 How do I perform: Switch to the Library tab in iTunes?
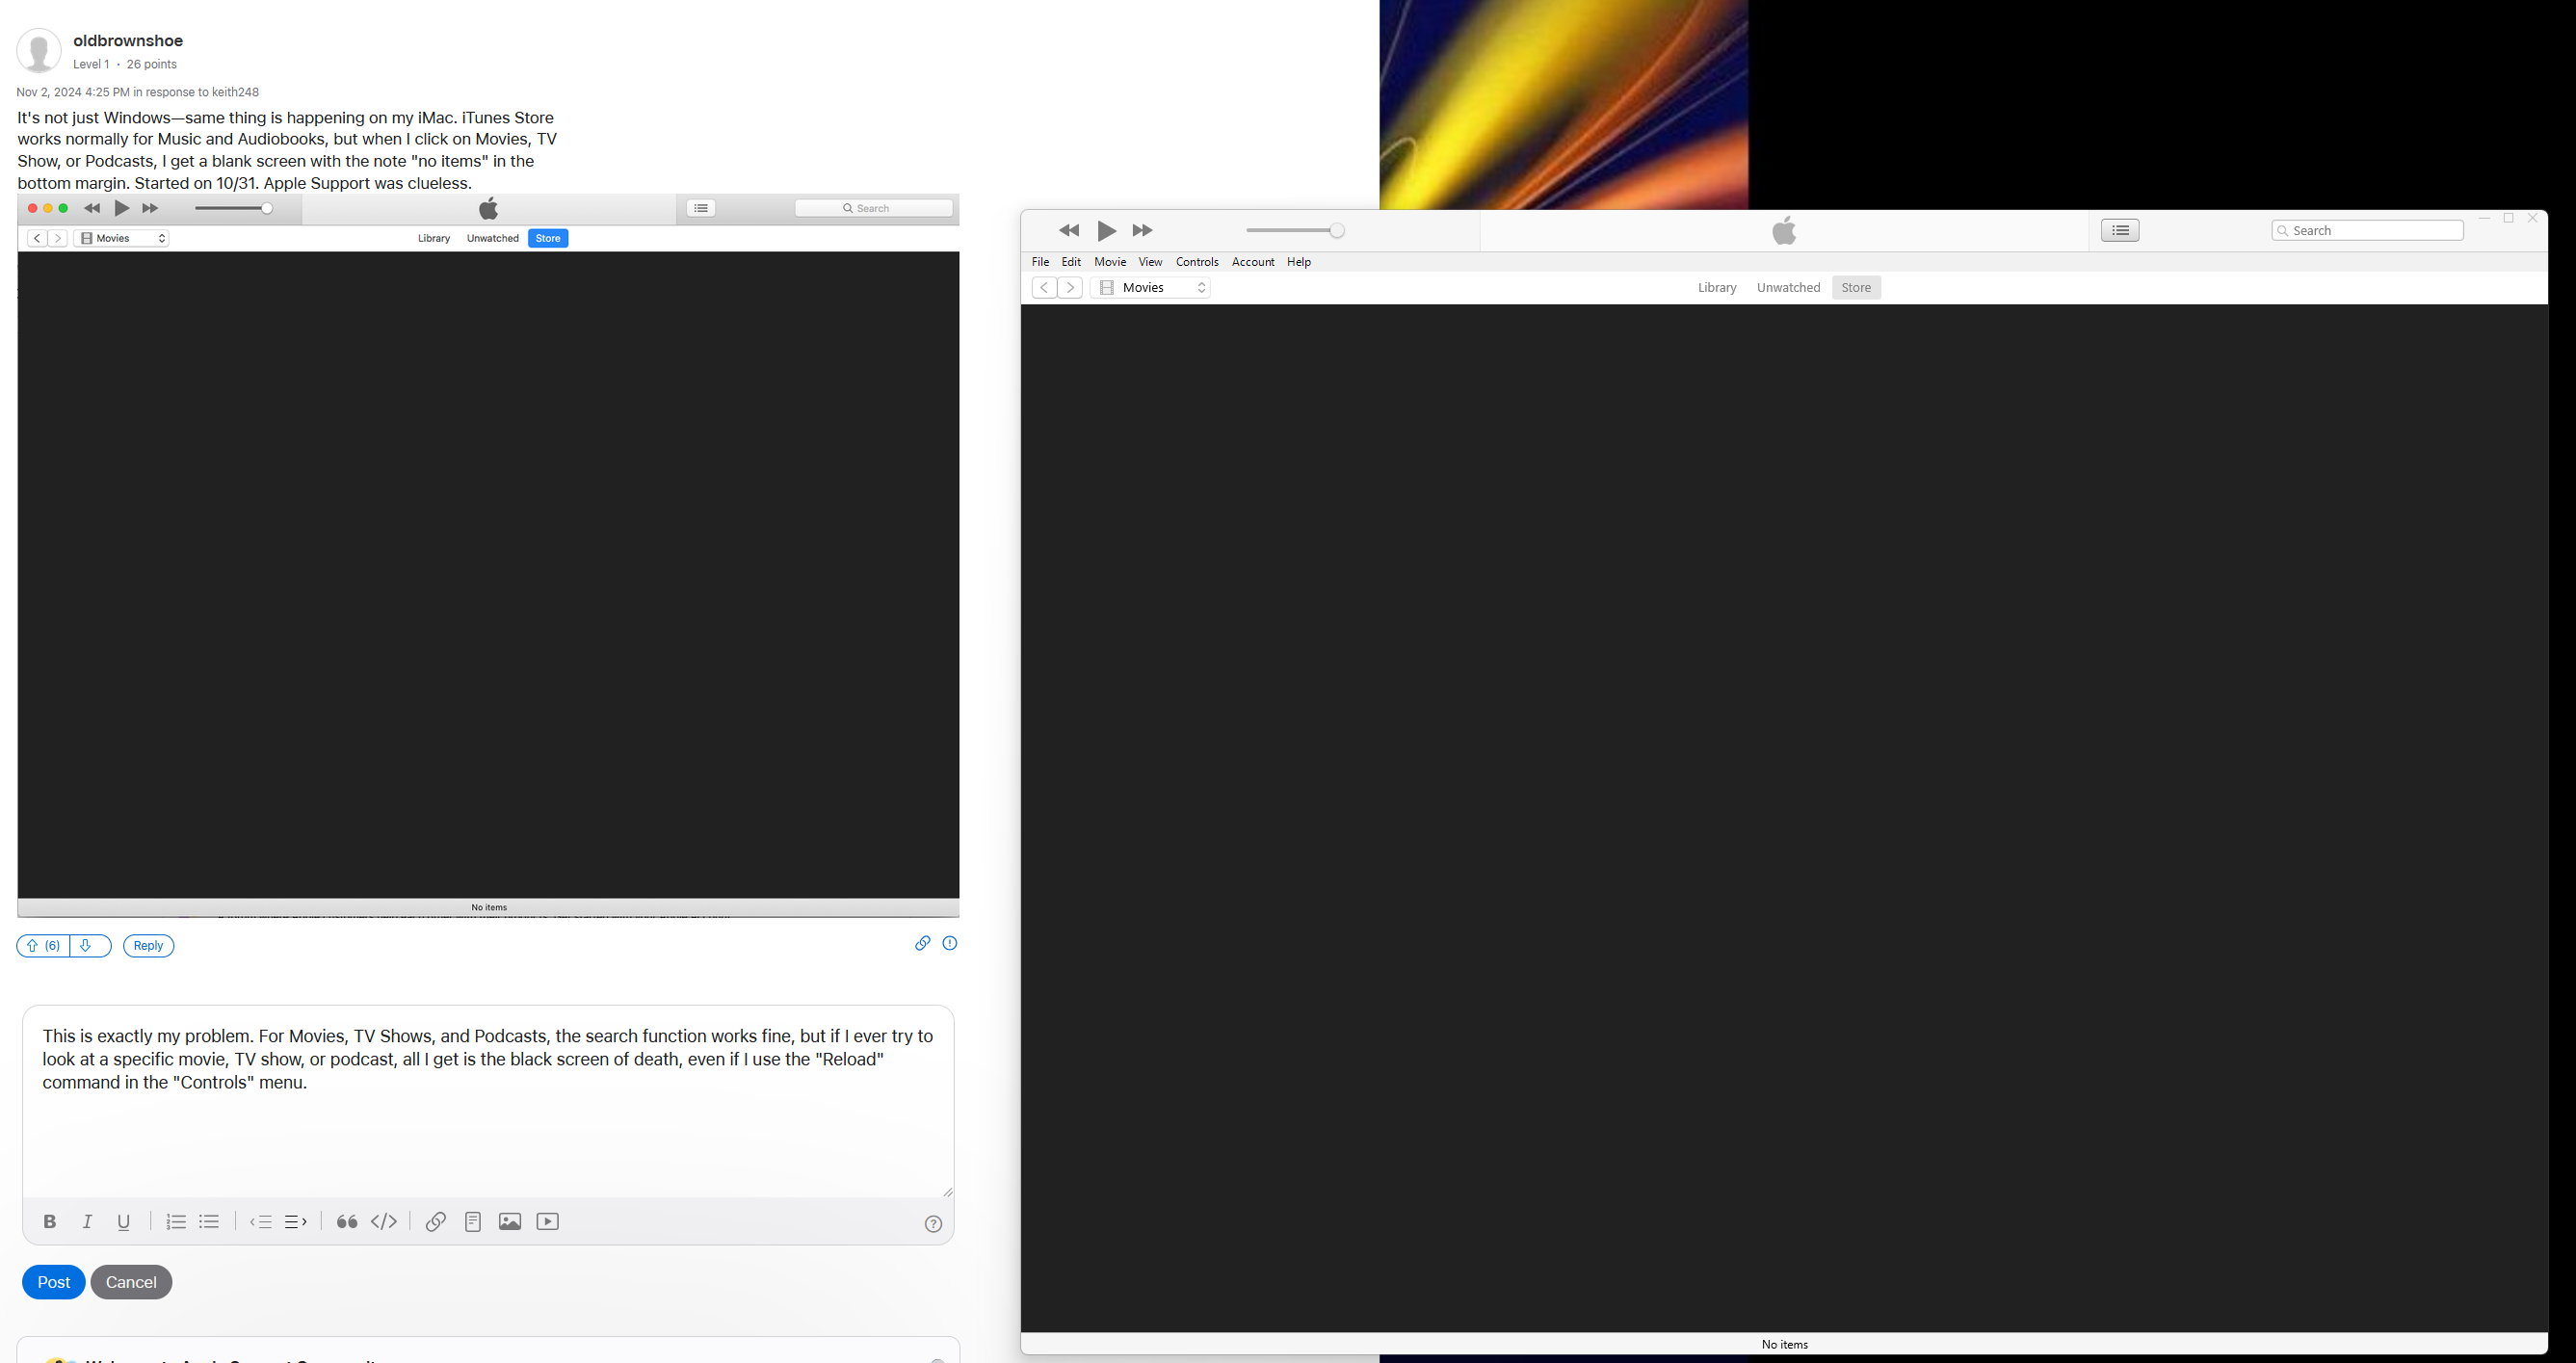click(1717, 288)
